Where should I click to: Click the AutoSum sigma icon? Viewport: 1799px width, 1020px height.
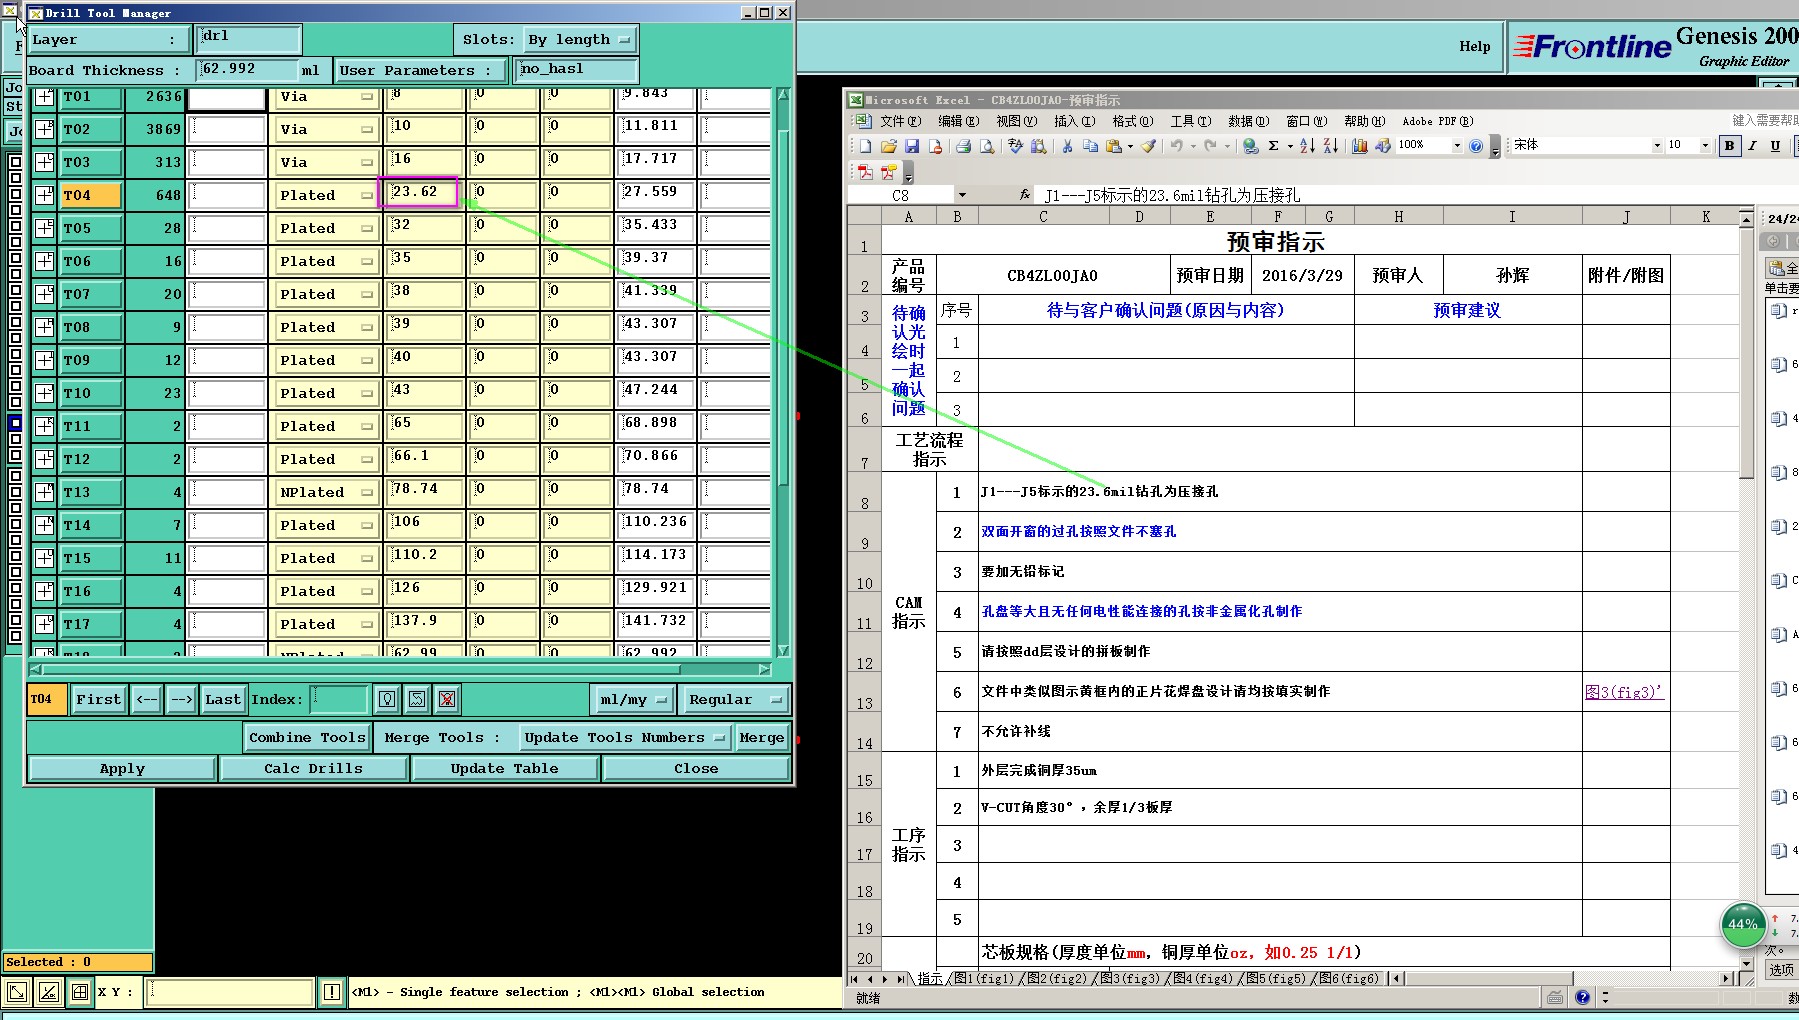1274,146
